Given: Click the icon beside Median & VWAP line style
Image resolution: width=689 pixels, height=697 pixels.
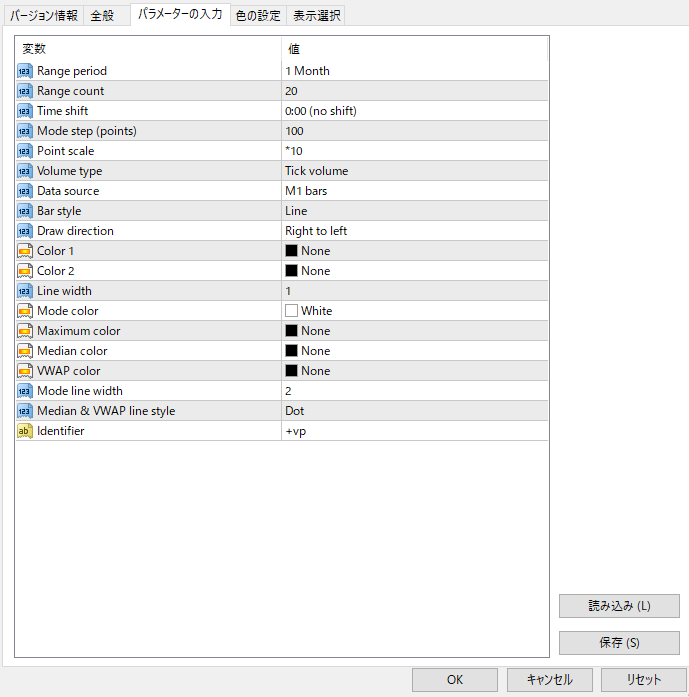Looking at the screenshot, I should pos(25,411).
